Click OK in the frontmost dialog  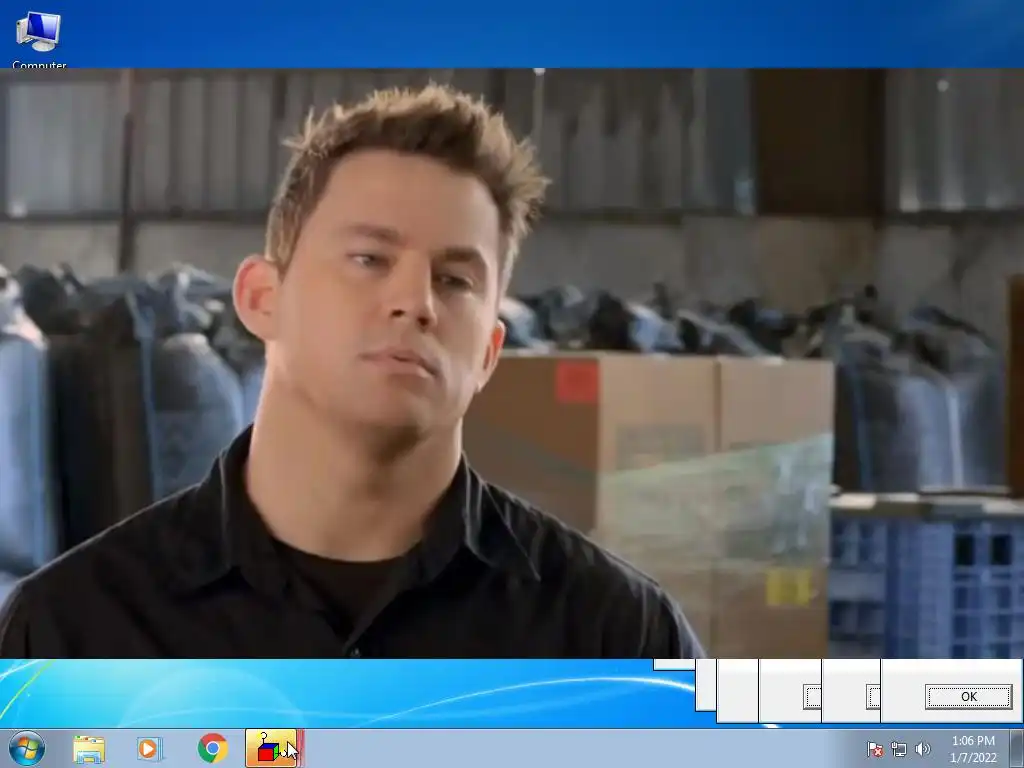[968, 696]
